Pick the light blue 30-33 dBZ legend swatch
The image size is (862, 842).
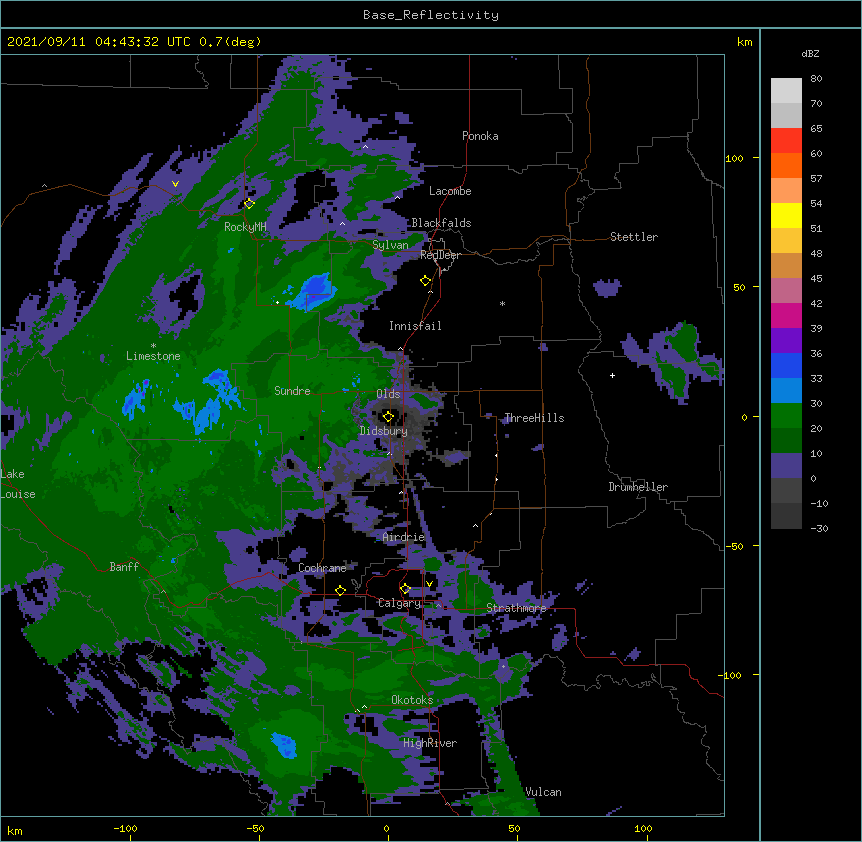click(786, 390)
